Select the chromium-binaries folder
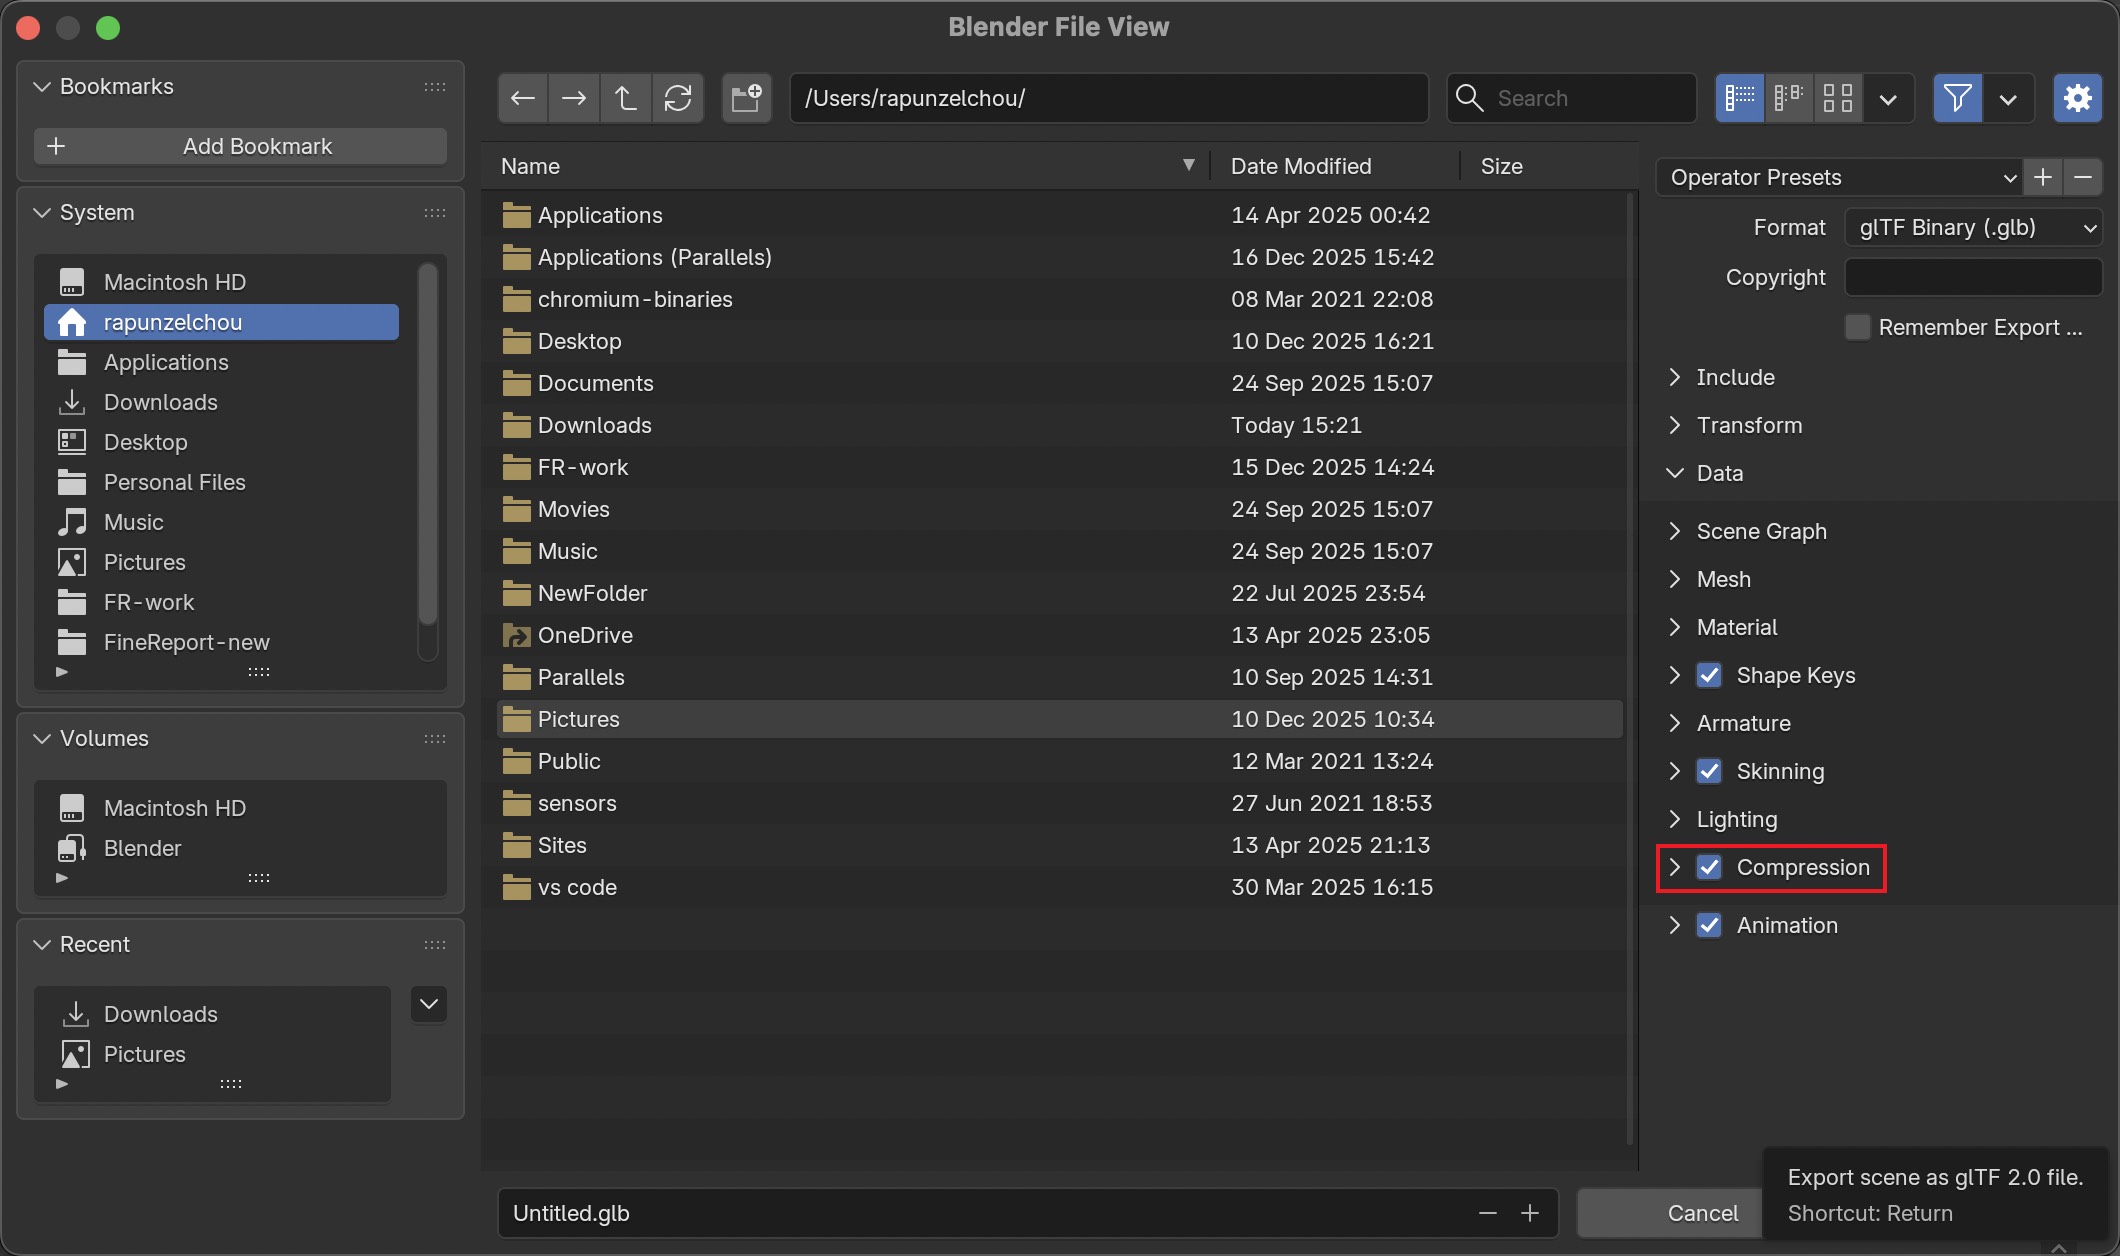 pos(1060,299)
